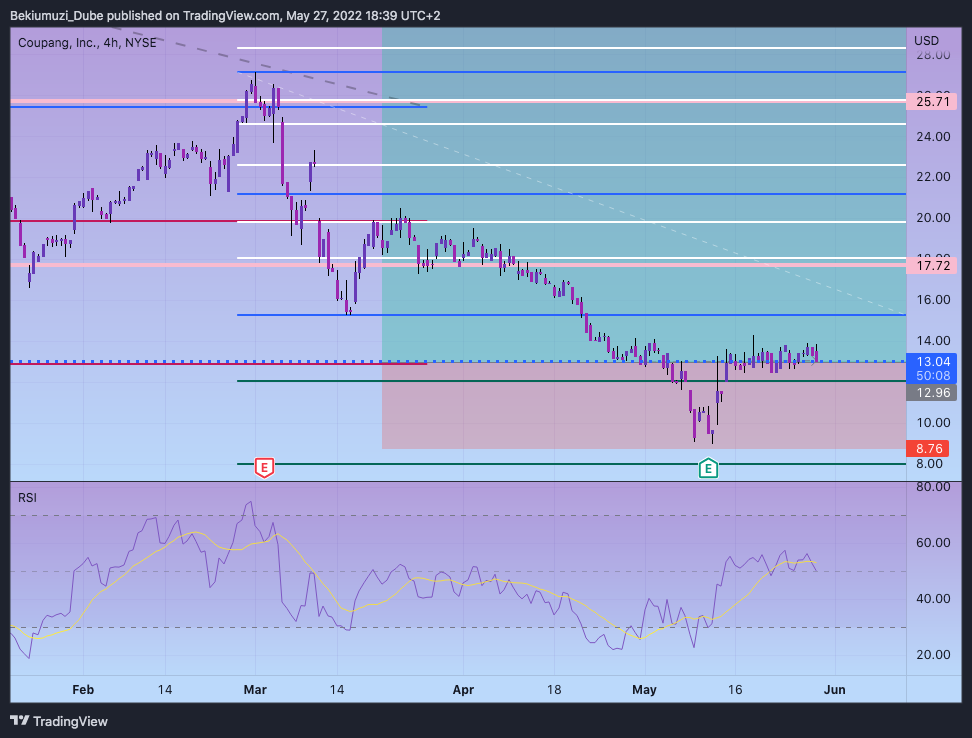Click the 60.00 RSI scale value
The image size is (972, 738).
(x=933, y=543)
